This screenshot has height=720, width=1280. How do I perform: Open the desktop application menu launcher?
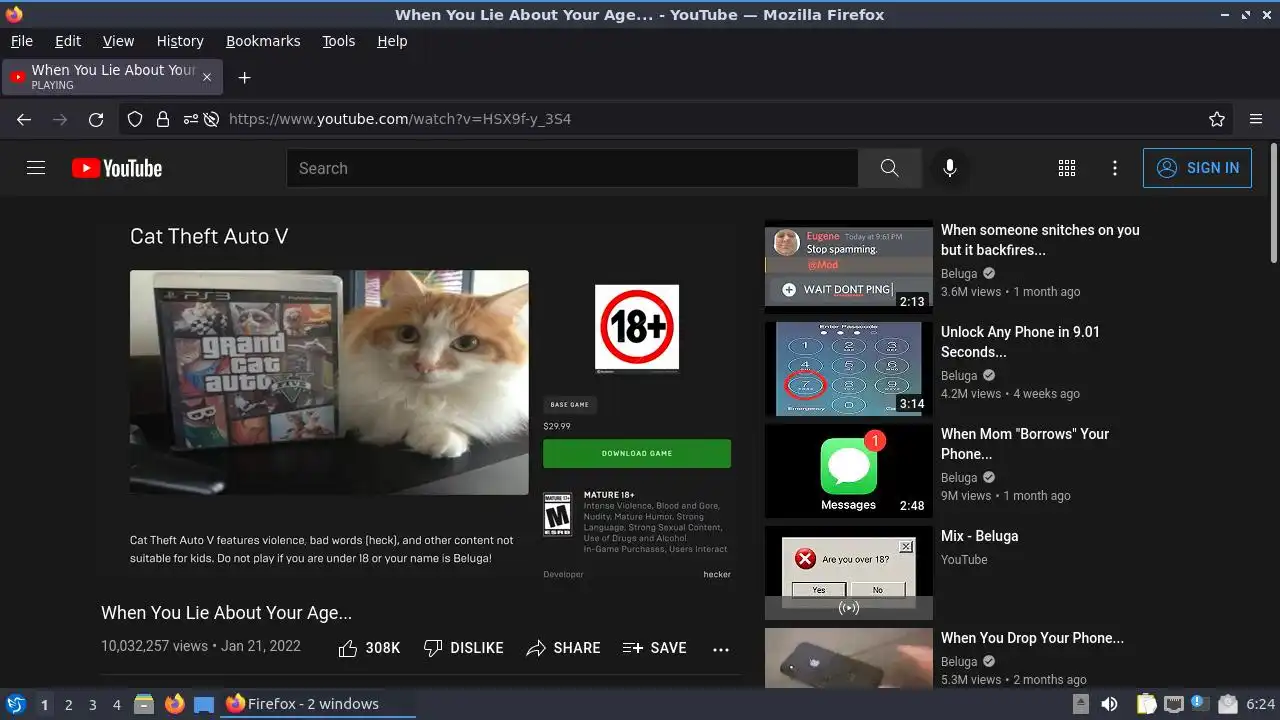click(15, 704)
